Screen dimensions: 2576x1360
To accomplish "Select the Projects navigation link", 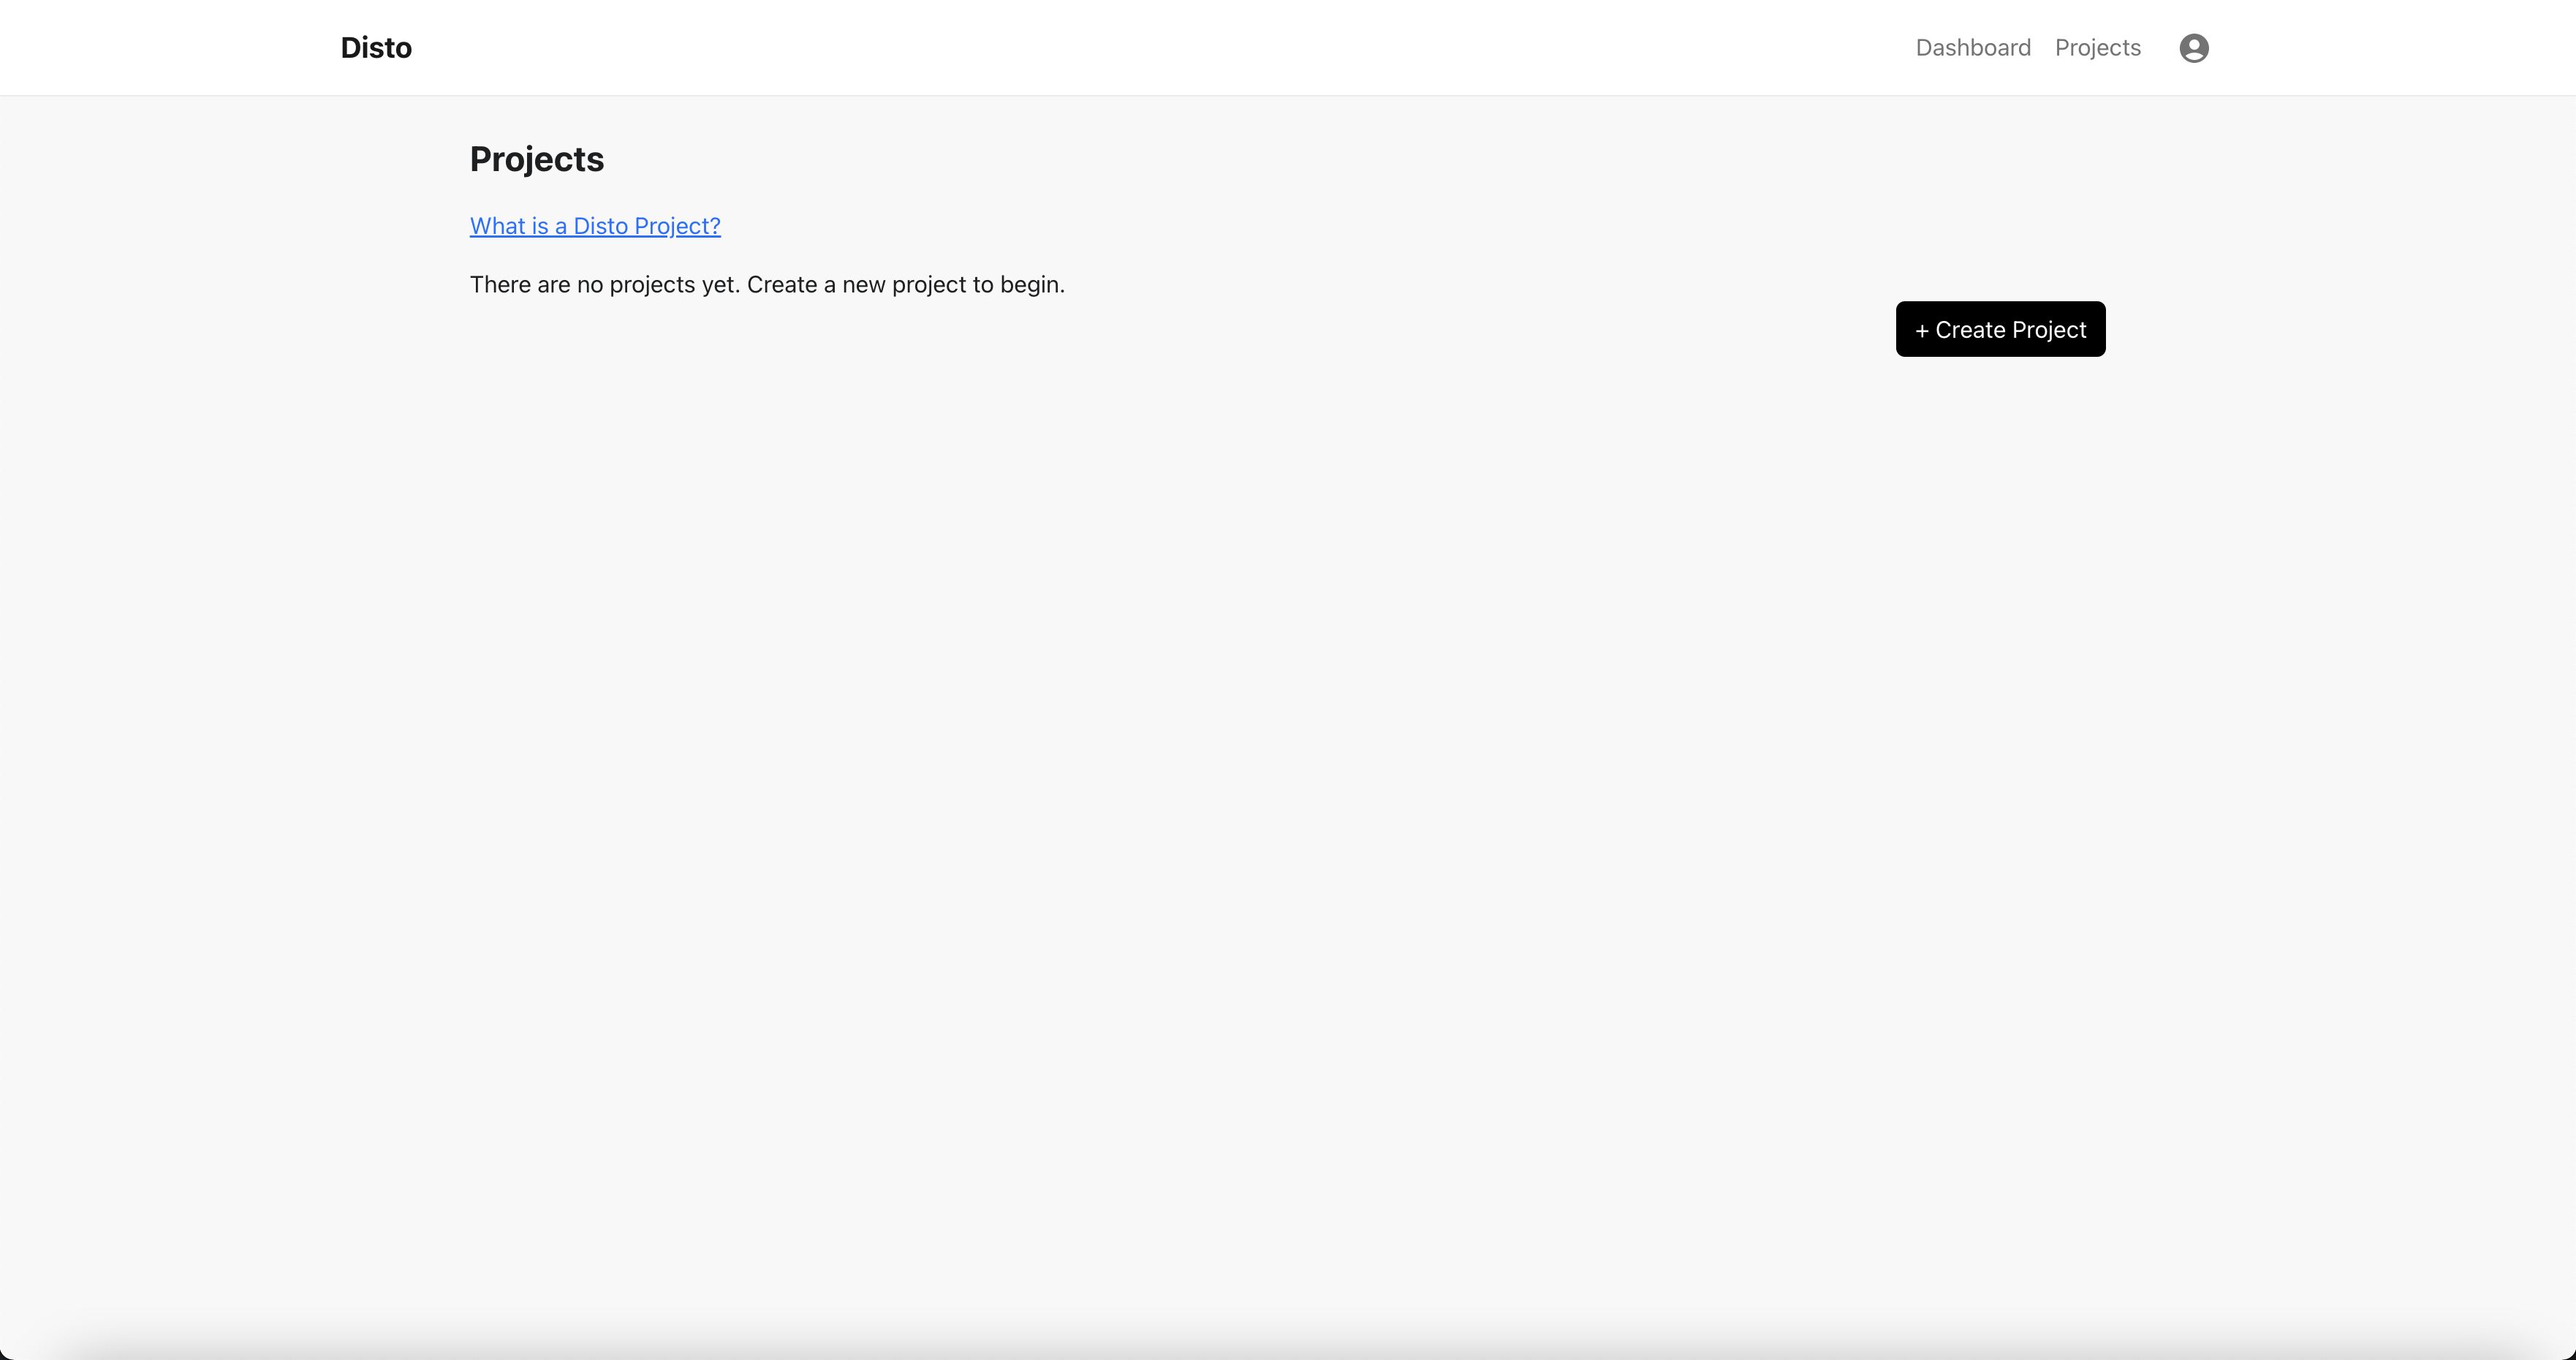I will (2097, 48).
